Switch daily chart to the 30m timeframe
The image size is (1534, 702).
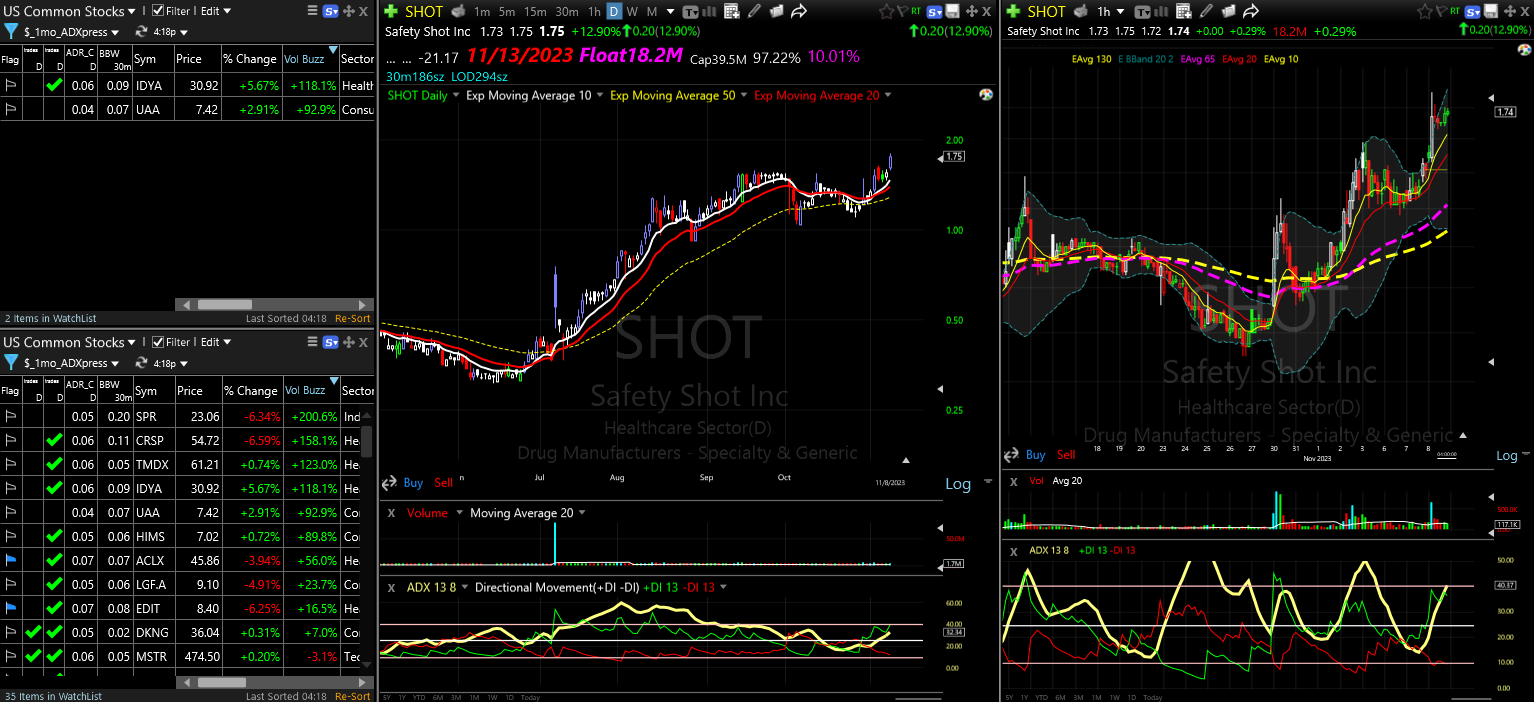point(567,11)
